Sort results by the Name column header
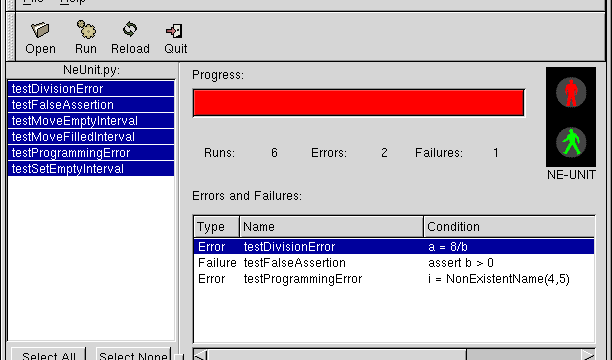The width and height of the screenshot is (612, 360). (x=331, y=226)
